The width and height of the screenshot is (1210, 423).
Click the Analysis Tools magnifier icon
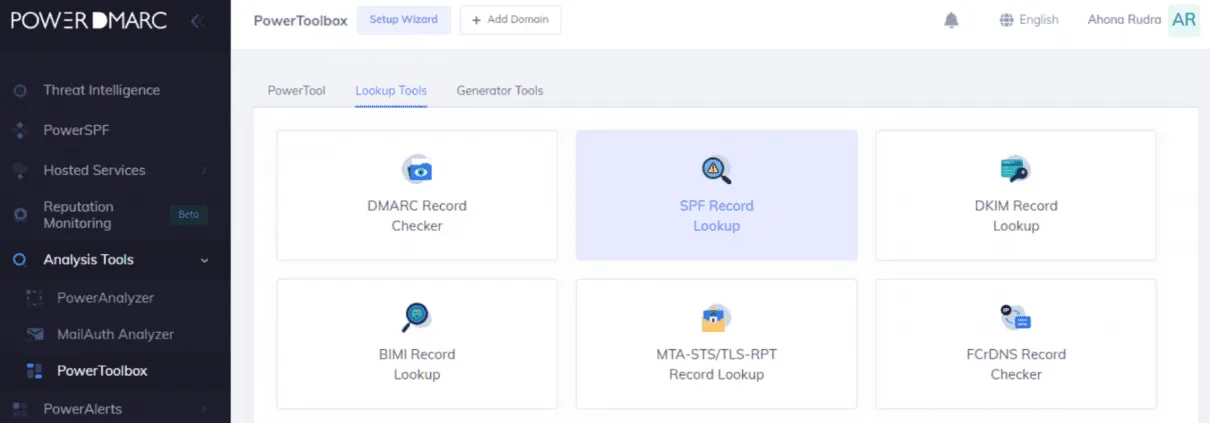click(20, 260)
